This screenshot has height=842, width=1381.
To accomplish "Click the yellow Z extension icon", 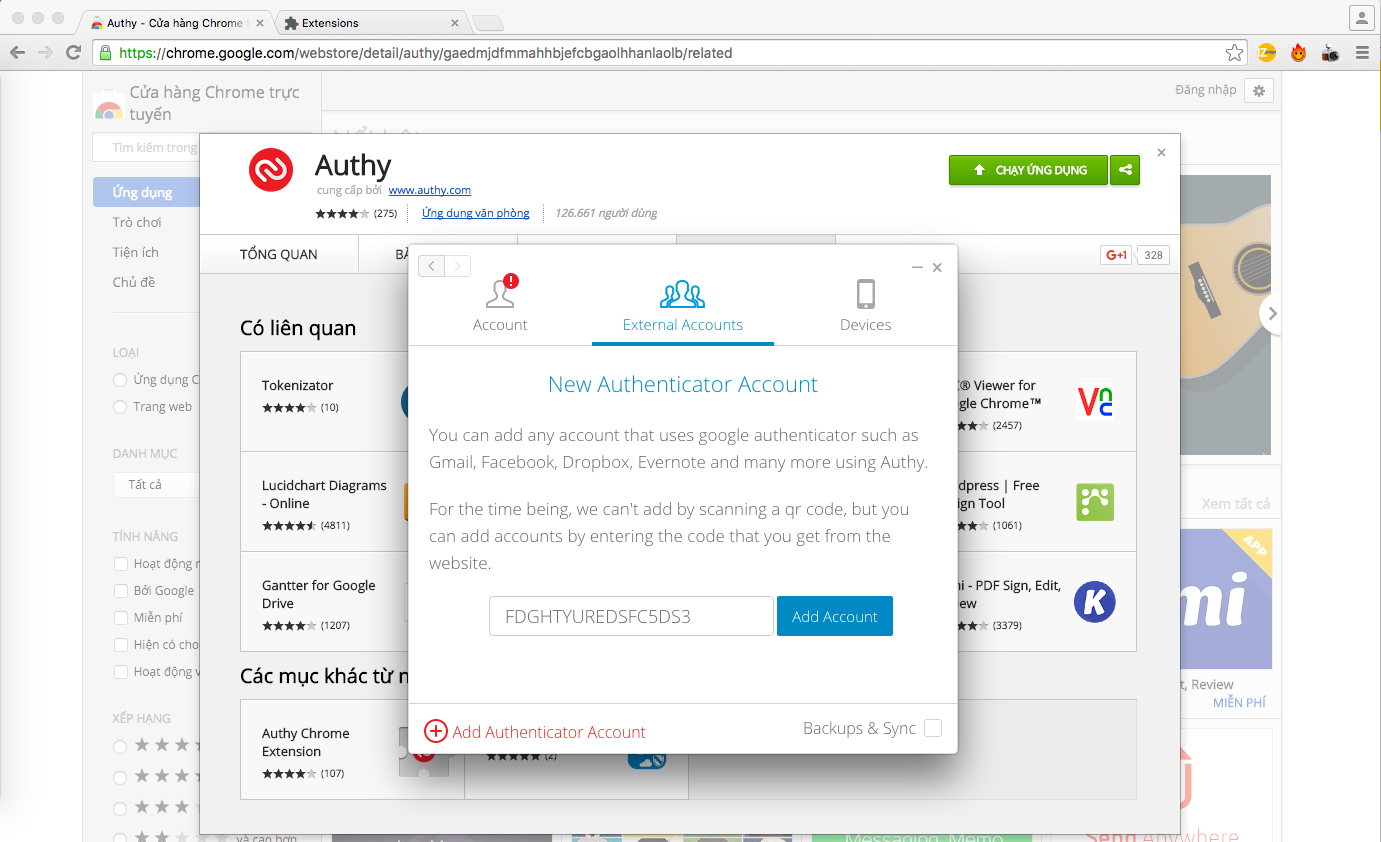I will pyautogui.click(x=1267, y=53).
